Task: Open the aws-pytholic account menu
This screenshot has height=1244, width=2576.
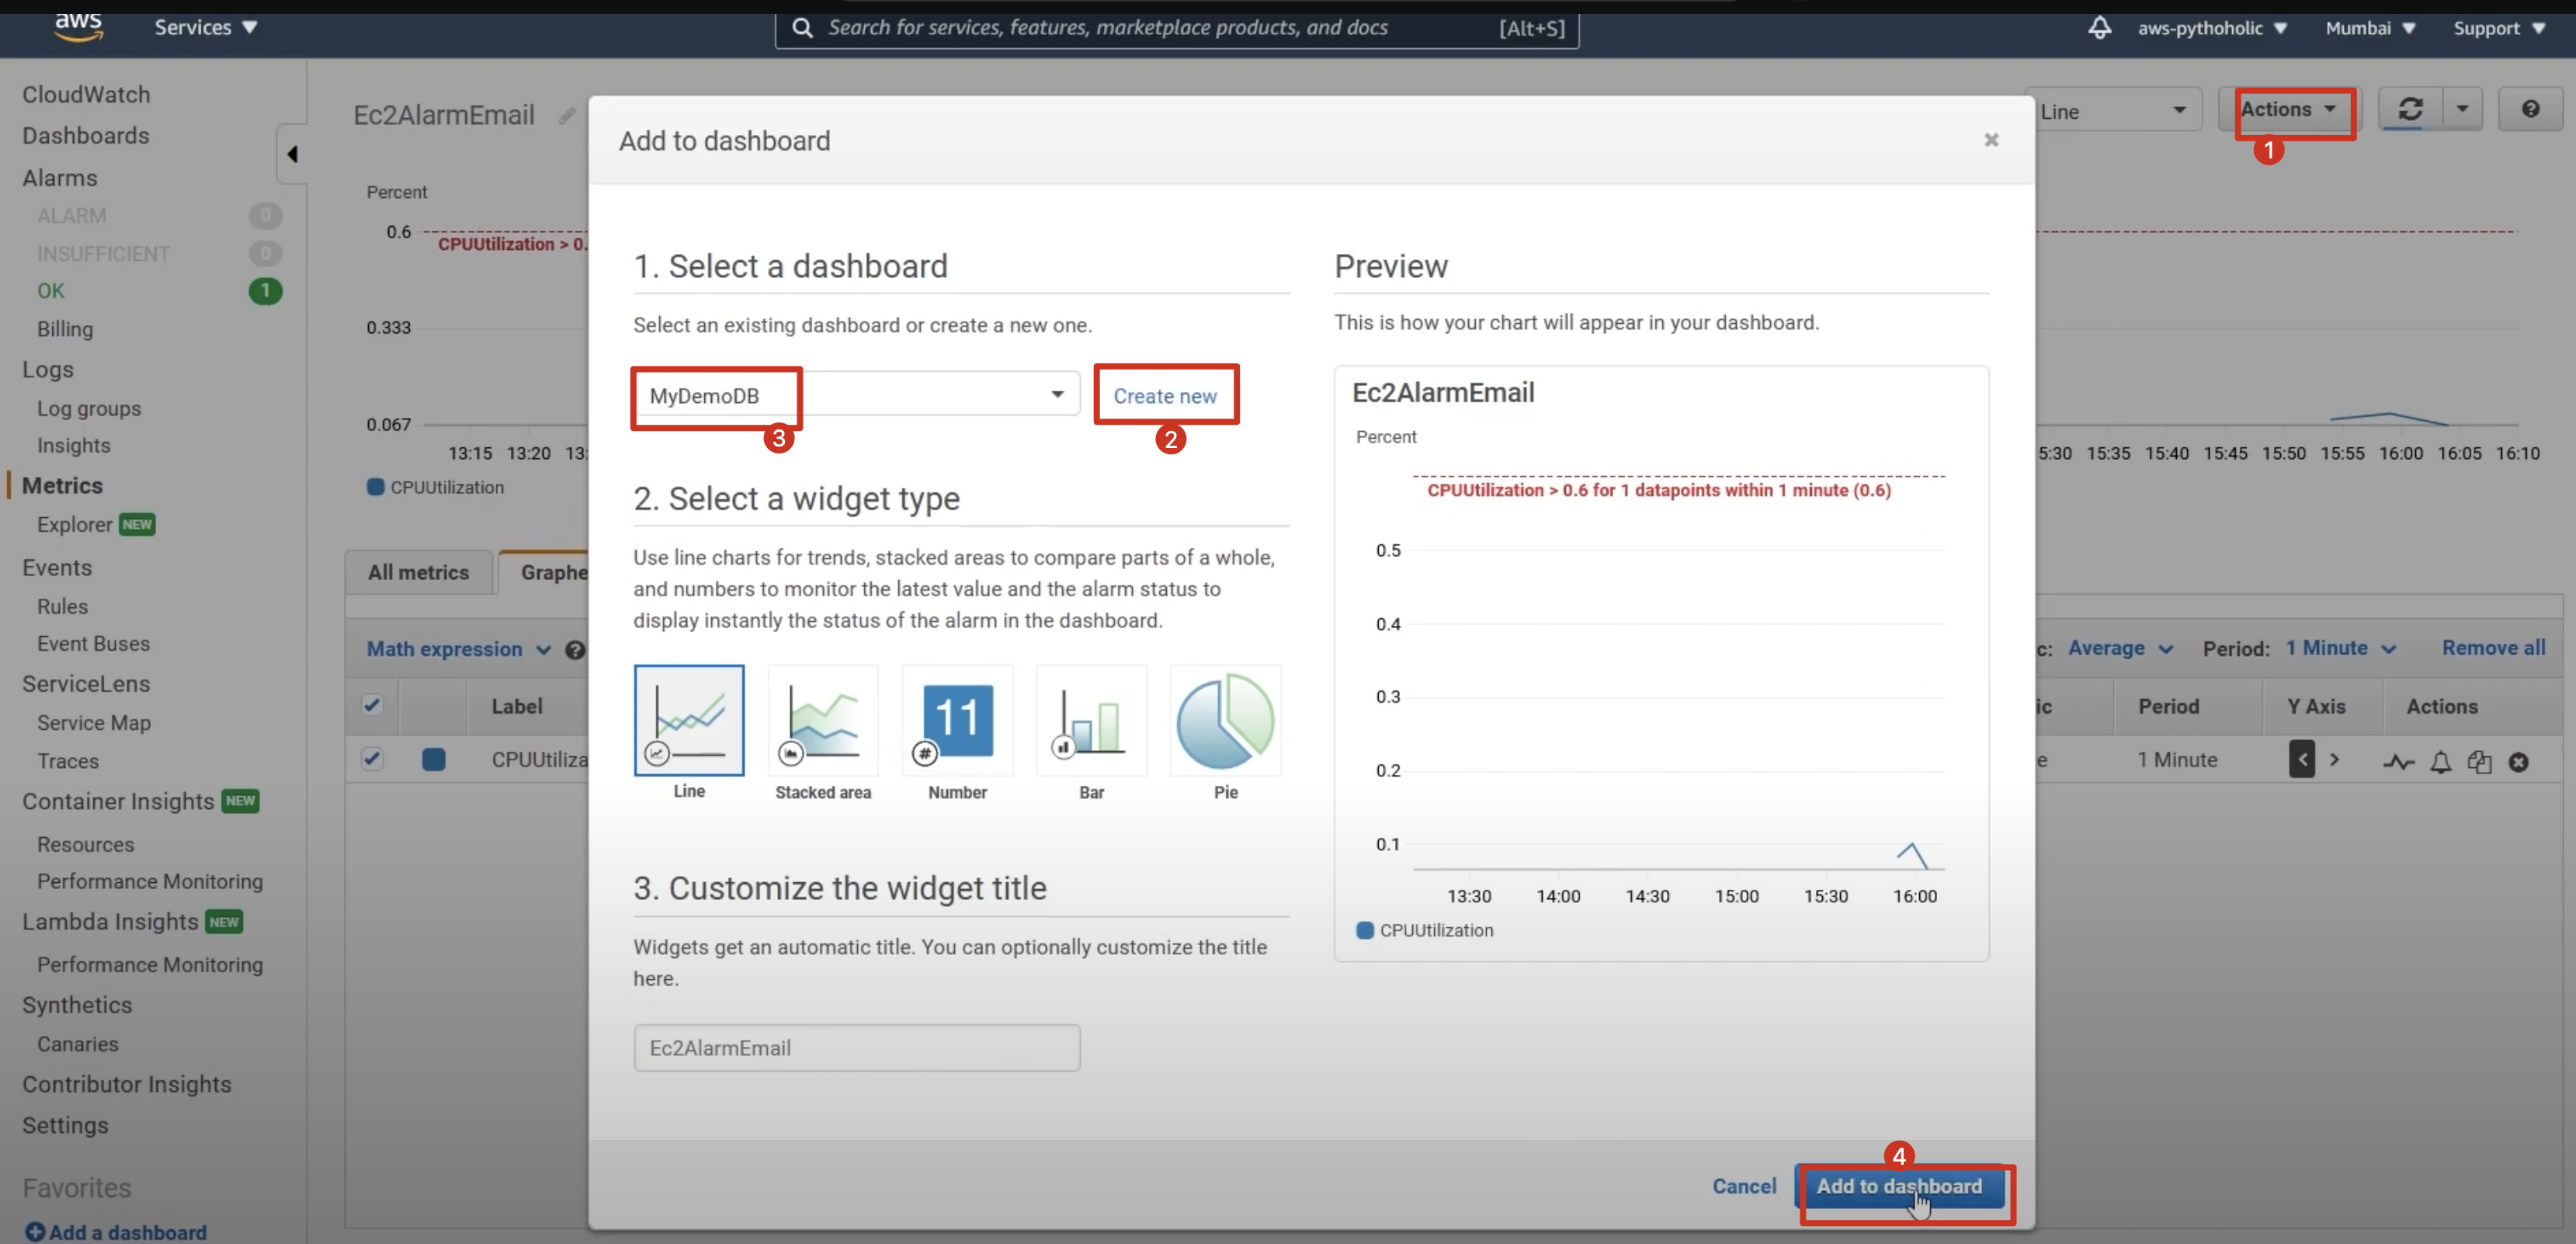Action: click(x=2212, y=28)
